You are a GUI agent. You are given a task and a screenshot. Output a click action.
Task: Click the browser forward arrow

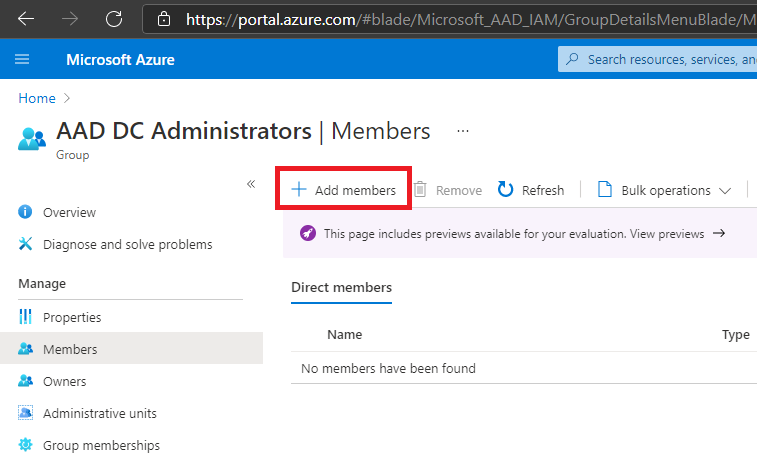point(70,19)
